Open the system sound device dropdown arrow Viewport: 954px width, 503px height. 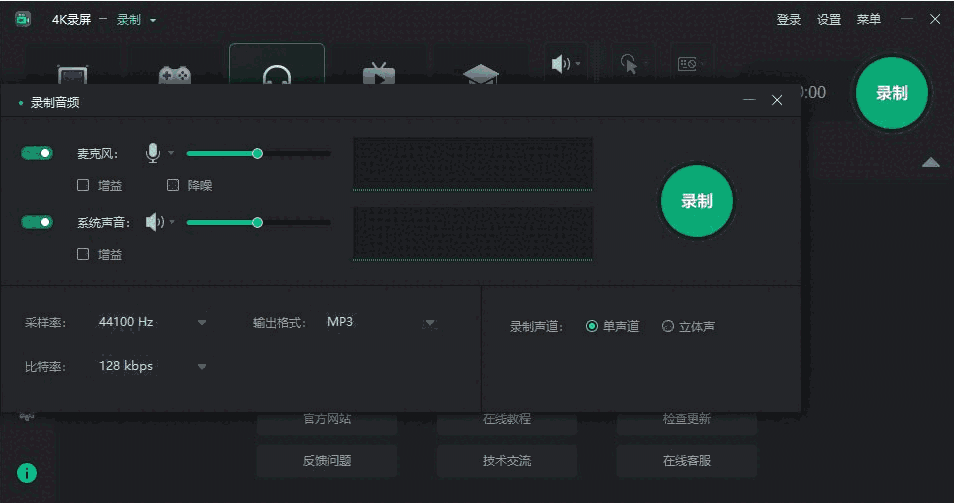tap(172, 222)
